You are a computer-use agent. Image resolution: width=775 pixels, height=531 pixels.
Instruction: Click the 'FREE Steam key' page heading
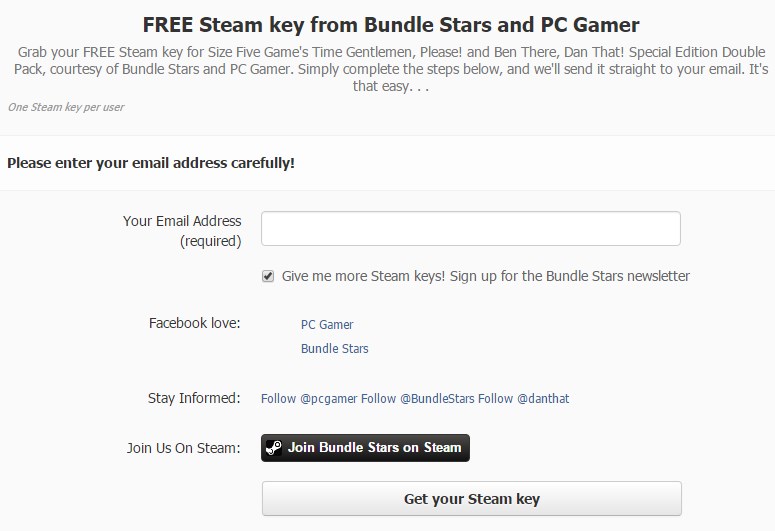(391, 25)
